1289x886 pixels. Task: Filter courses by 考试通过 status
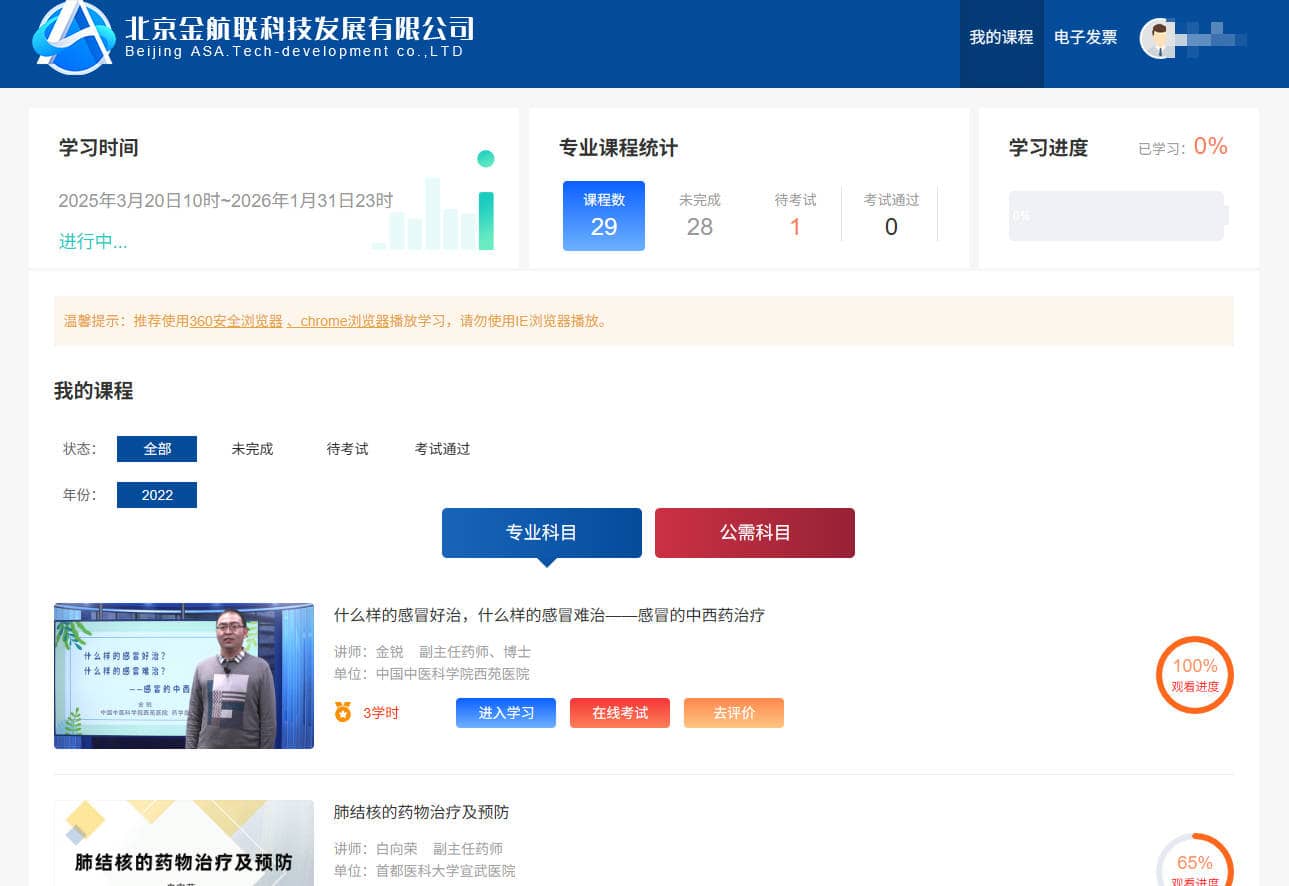pos(442,449)
